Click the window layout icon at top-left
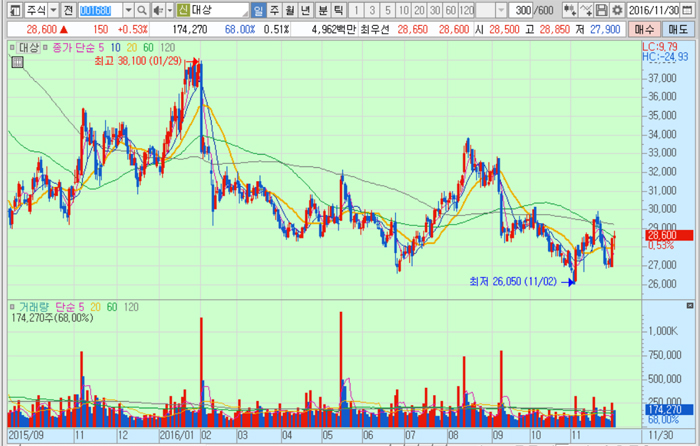 11,10
